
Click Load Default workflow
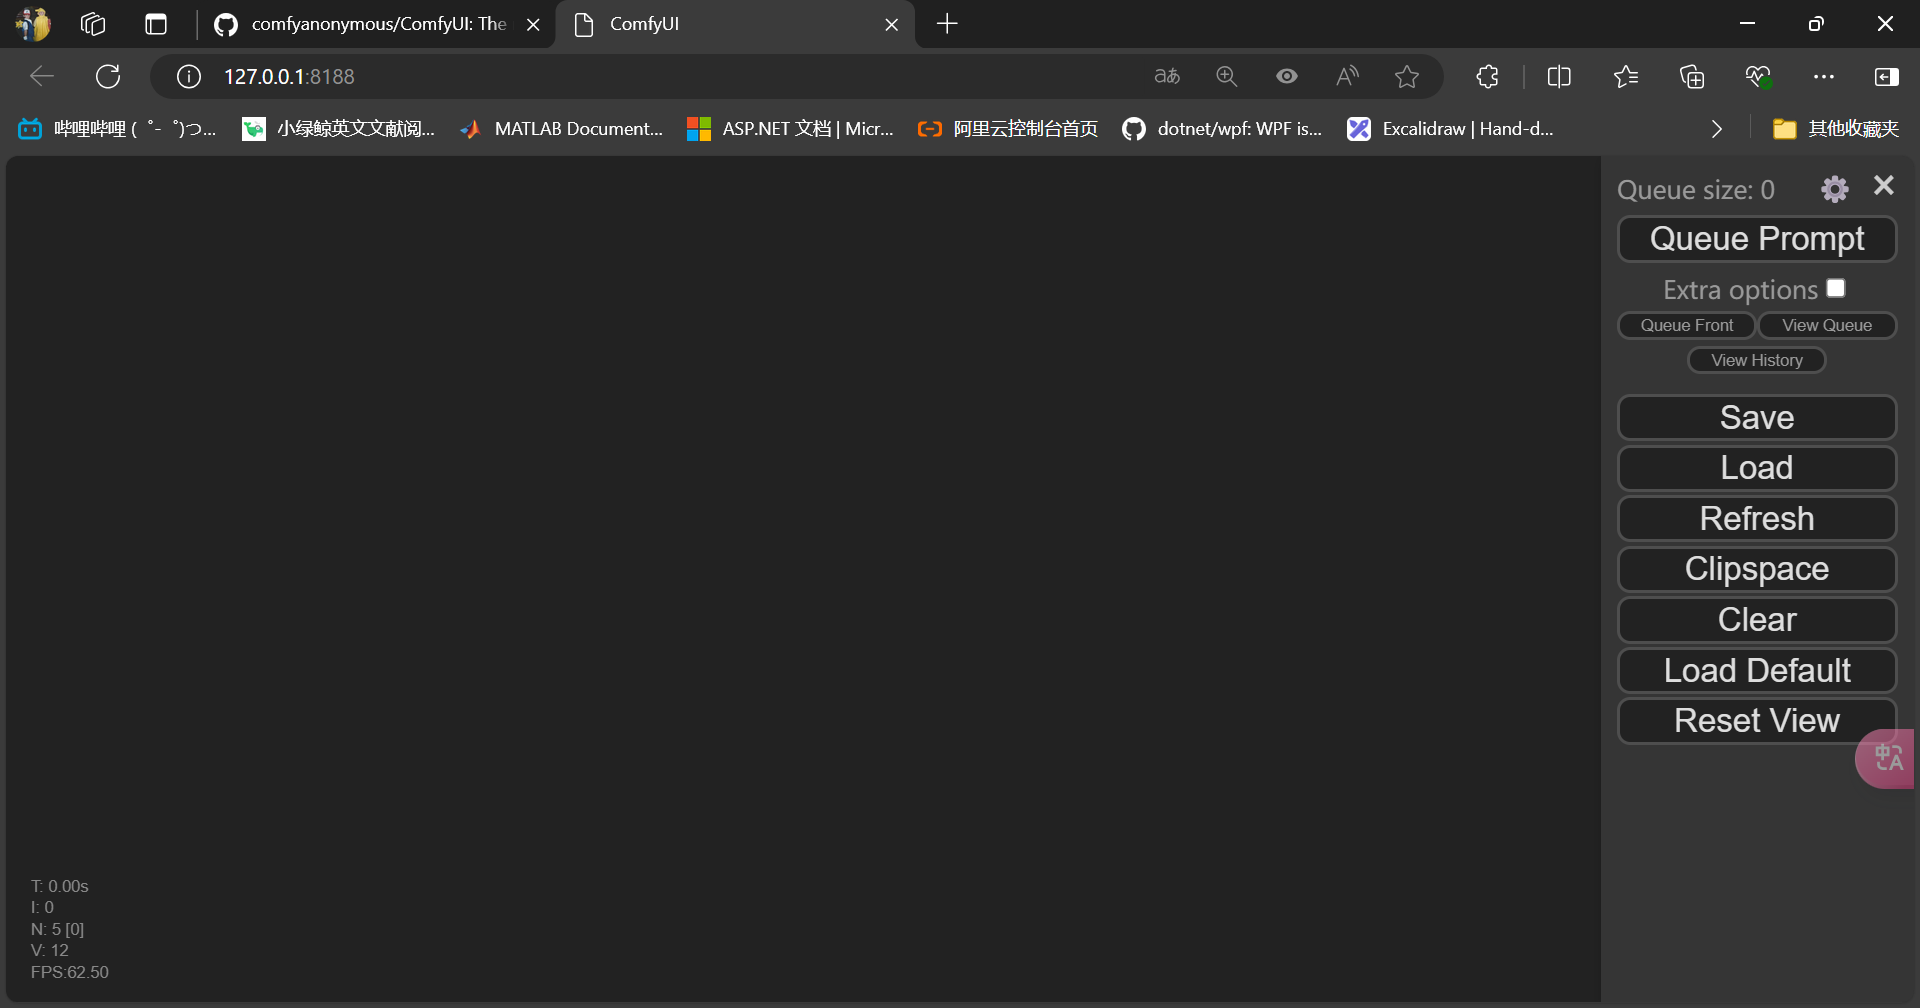tap(1757, 670)
